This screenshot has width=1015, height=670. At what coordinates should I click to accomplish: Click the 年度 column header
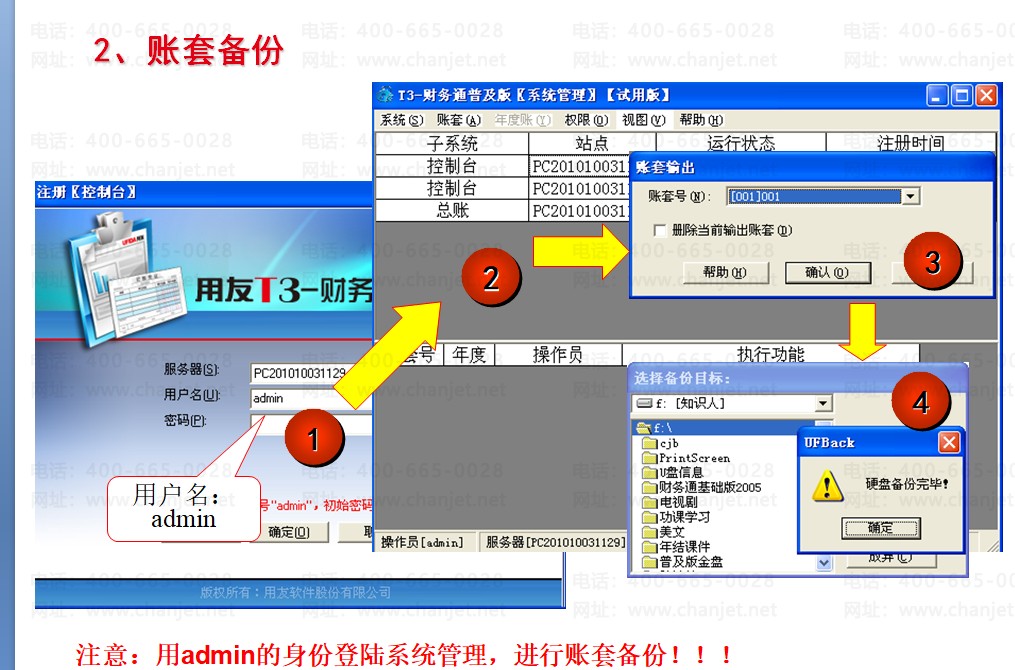point(469,355)
